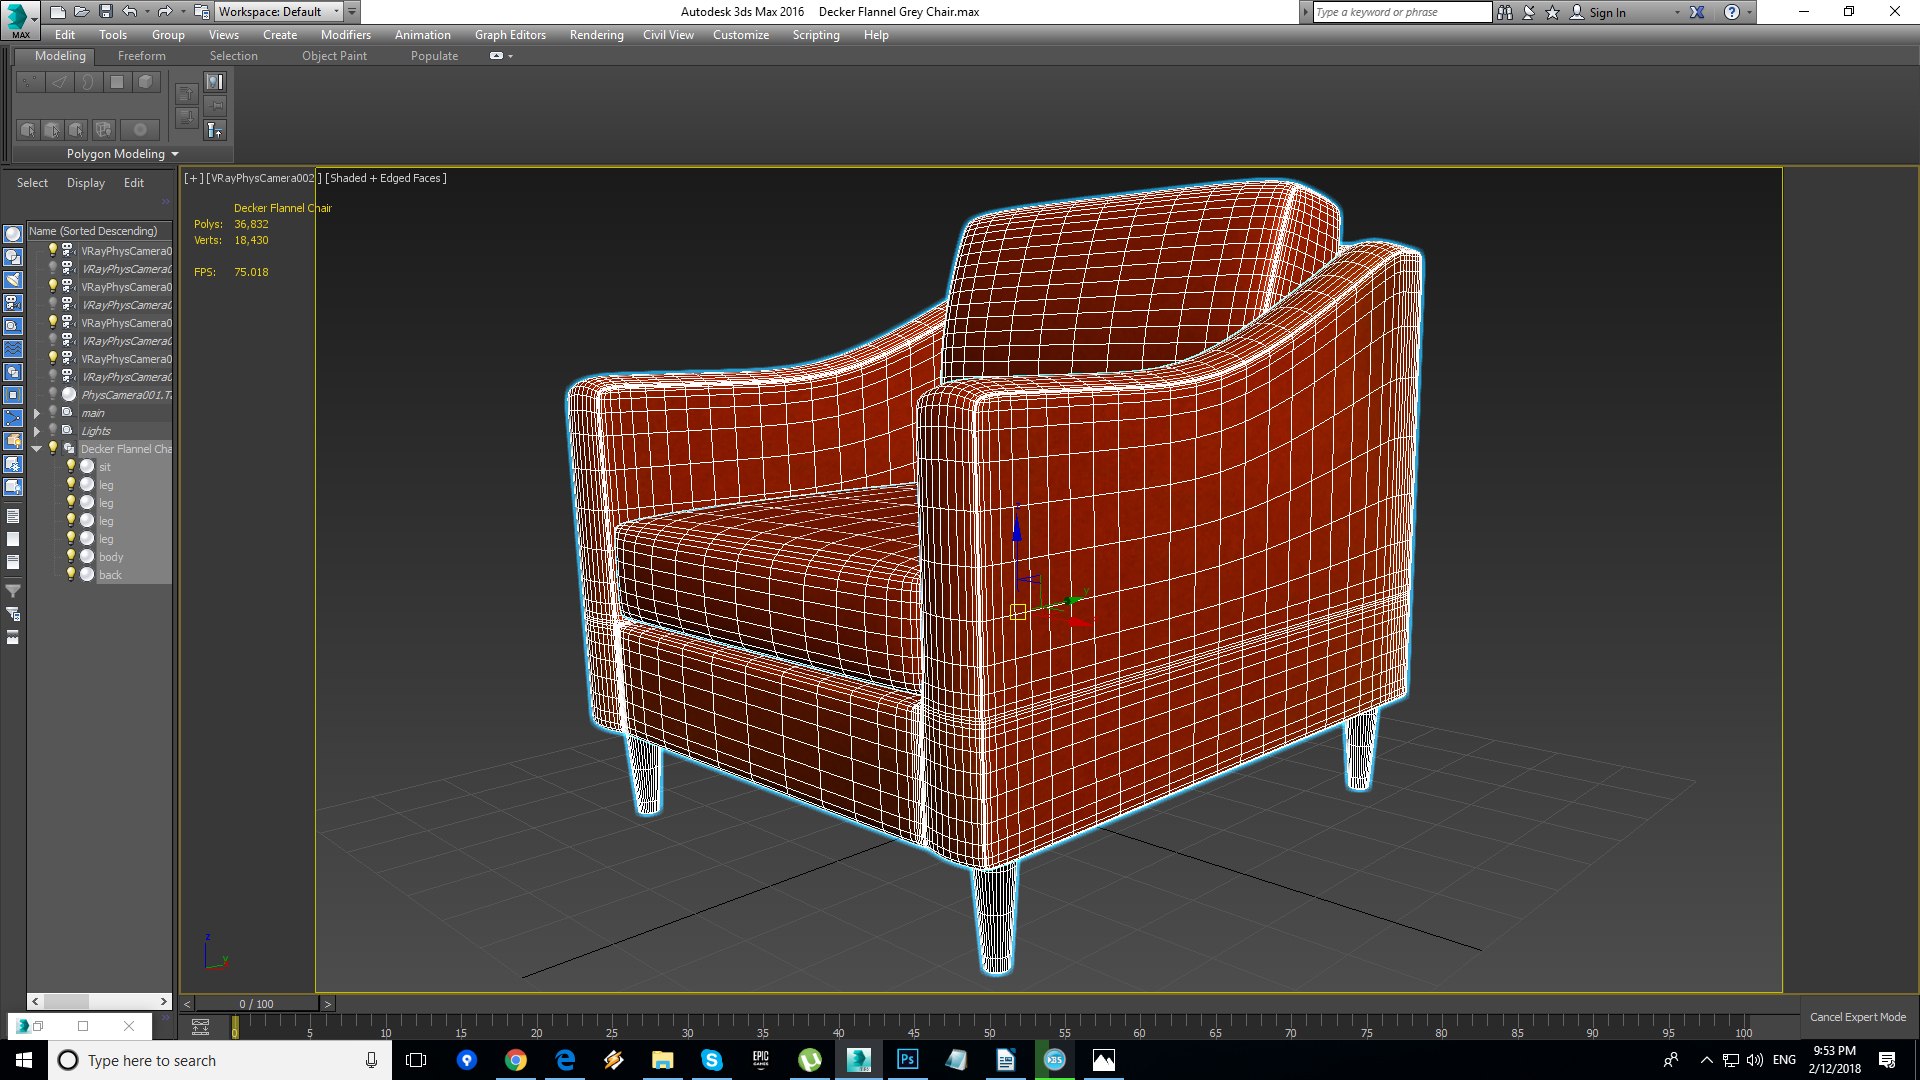Open the Rendering menu
The image size is (1920, 1080).
(x=596, y=35)
